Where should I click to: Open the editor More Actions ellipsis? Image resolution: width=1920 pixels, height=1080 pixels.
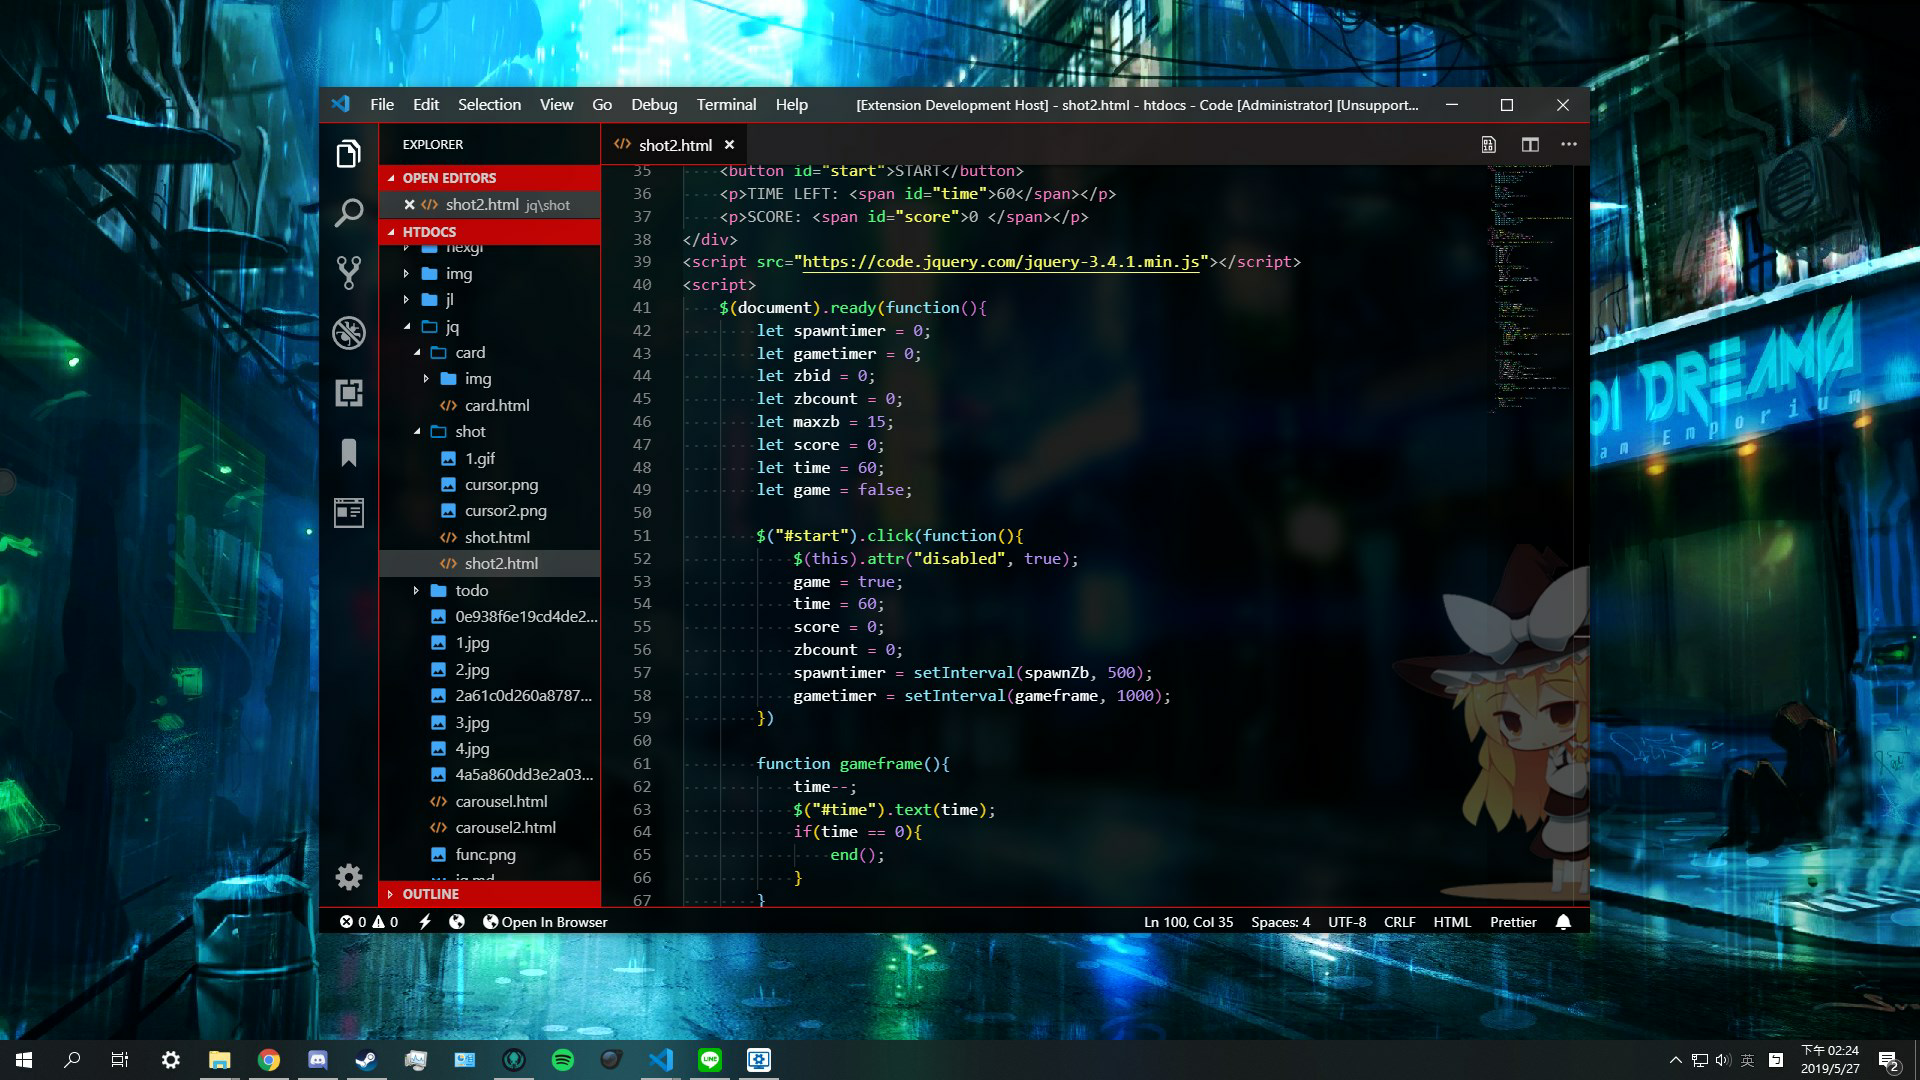(x=1568, y=144)
